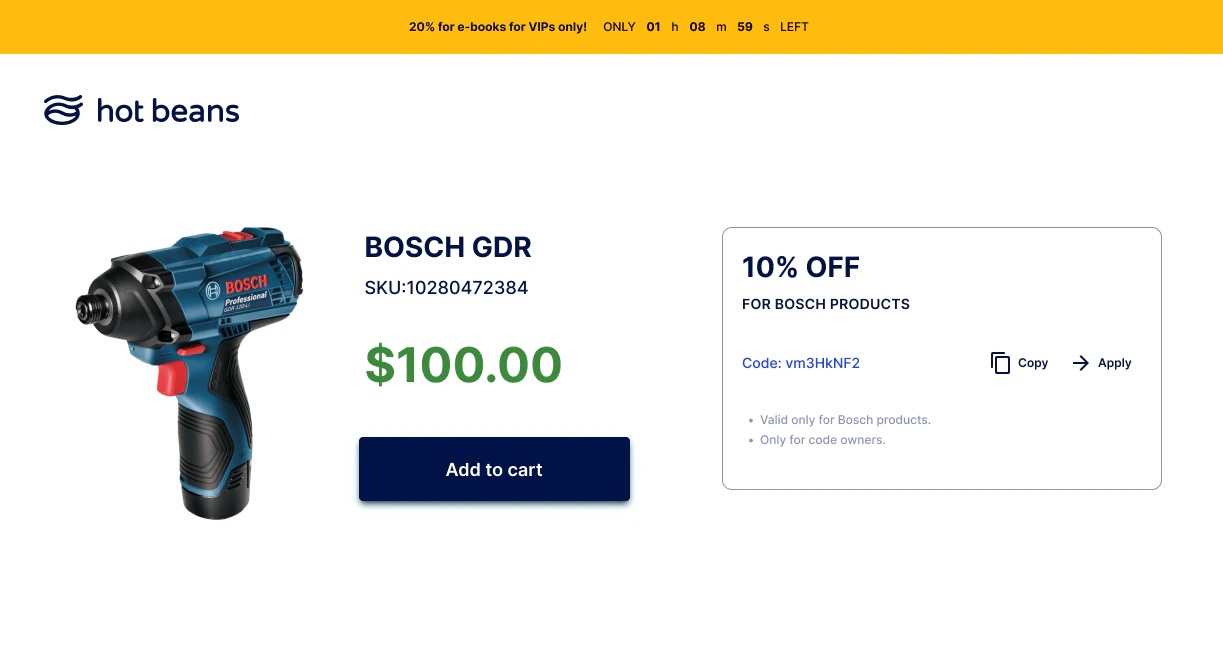The image size is (1223, 647).
Task: Click the 10% OFF heading on the coupon card
Action: coord(800,267)
